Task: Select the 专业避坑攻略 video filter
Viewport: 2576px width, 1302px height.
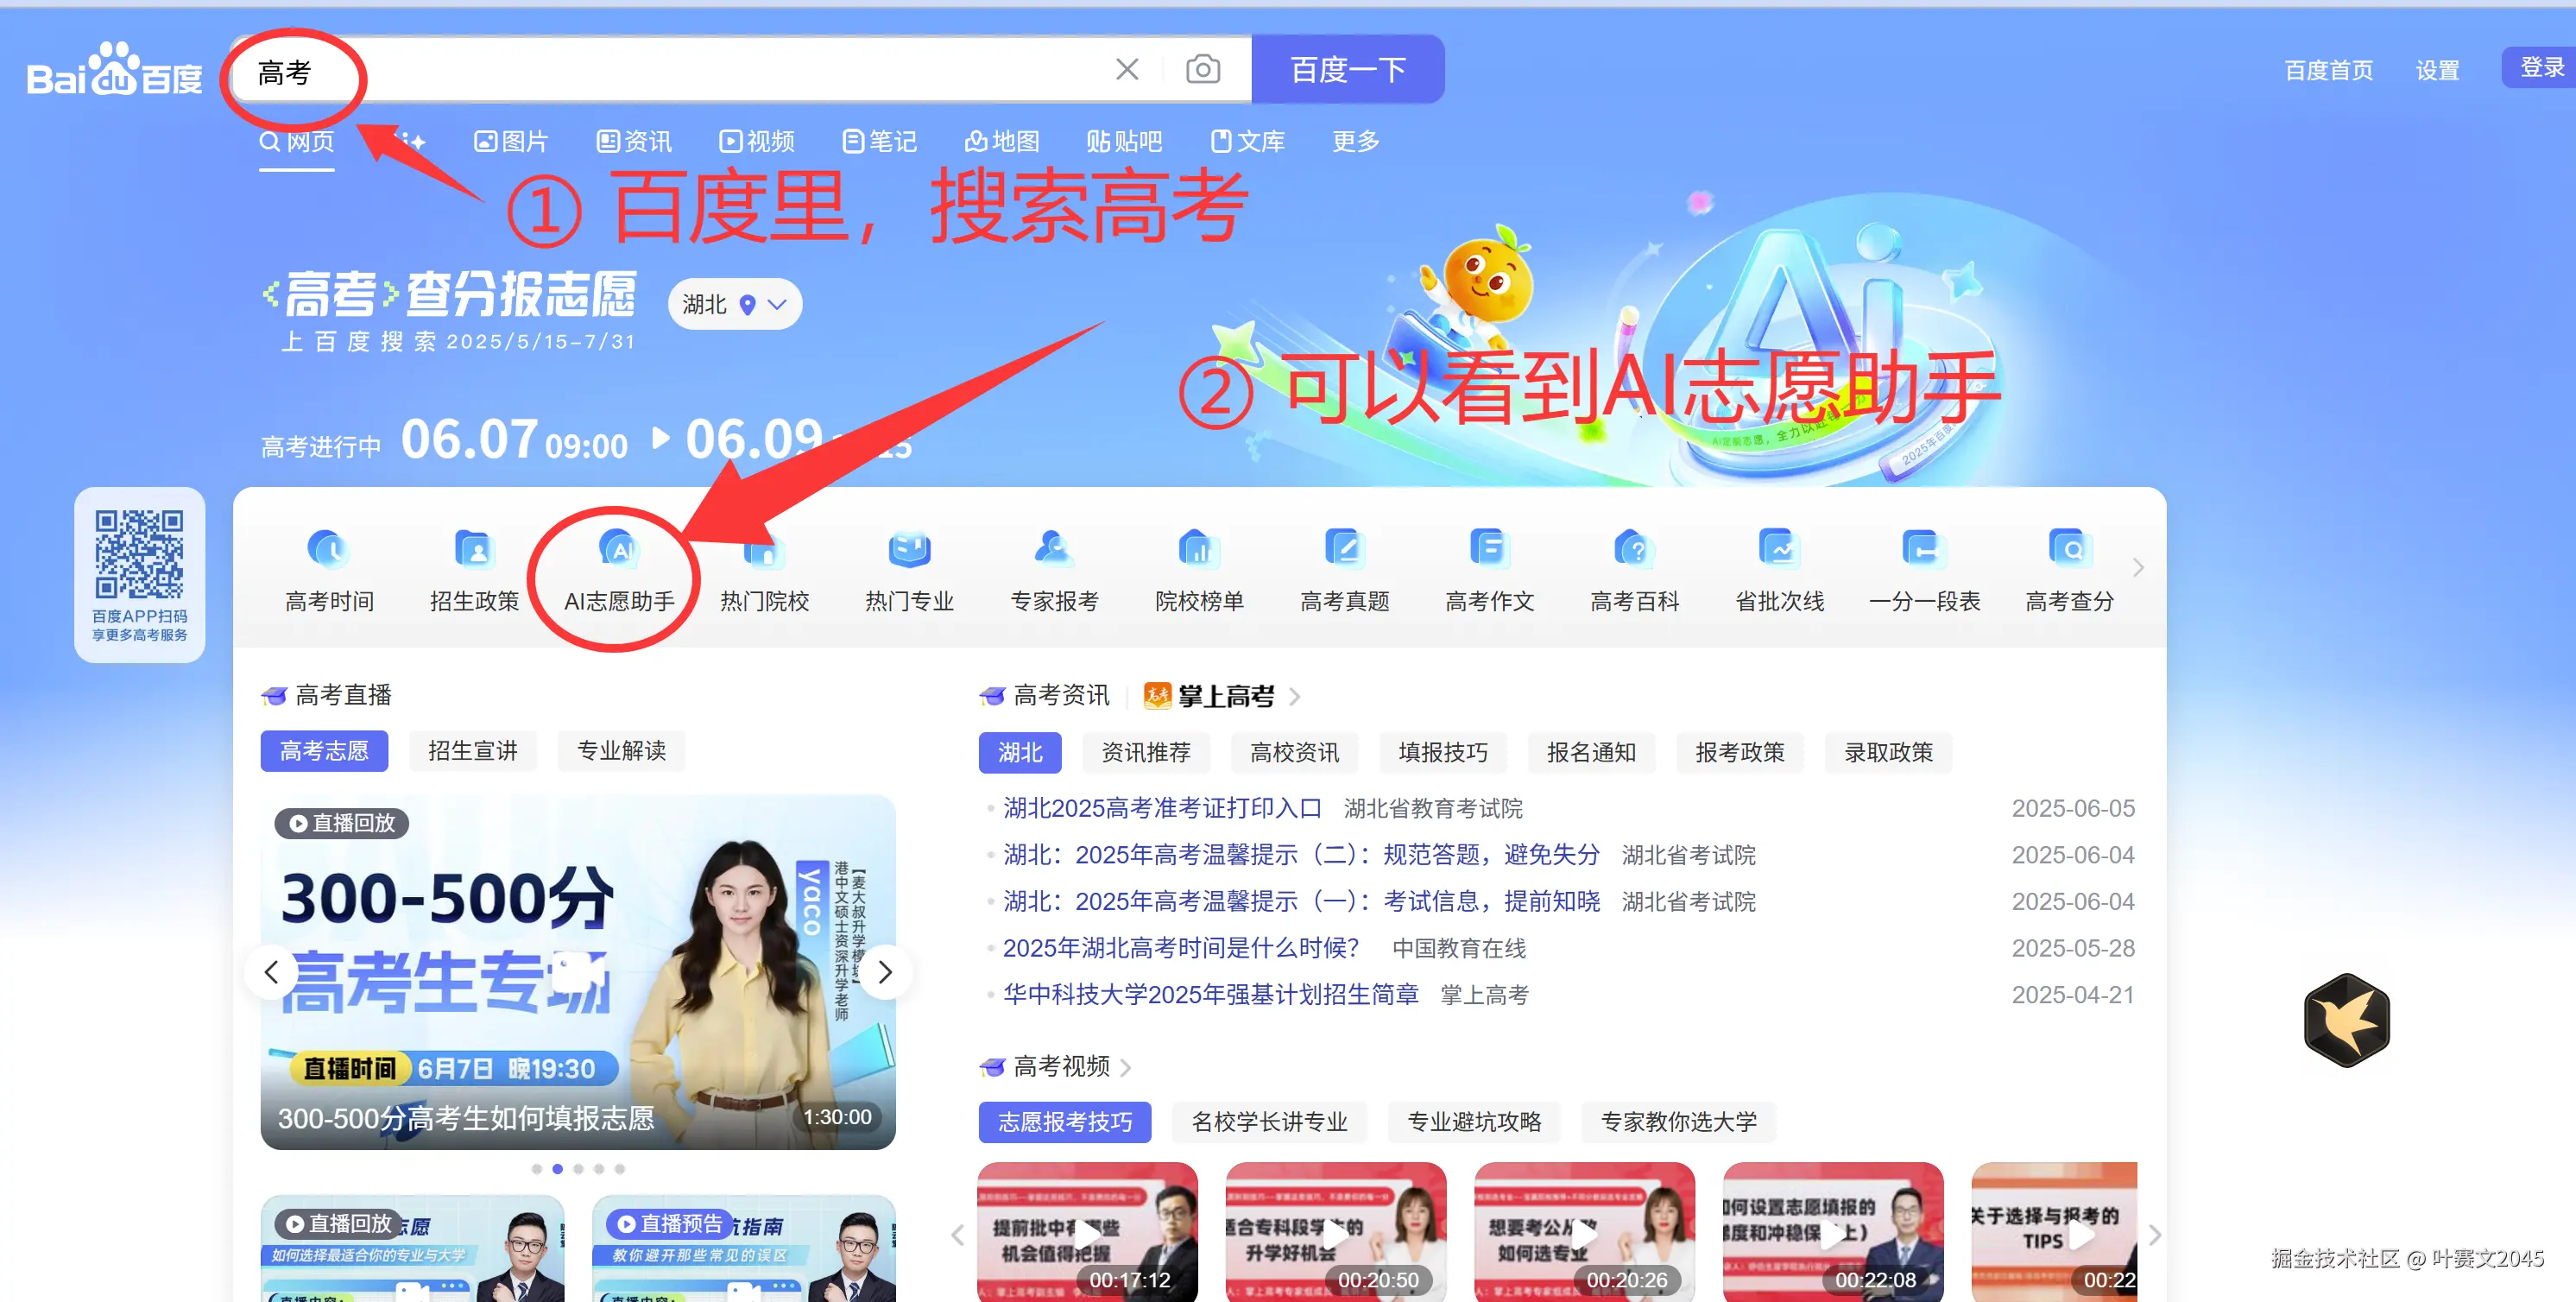Action: [x=1474, y=1121]
